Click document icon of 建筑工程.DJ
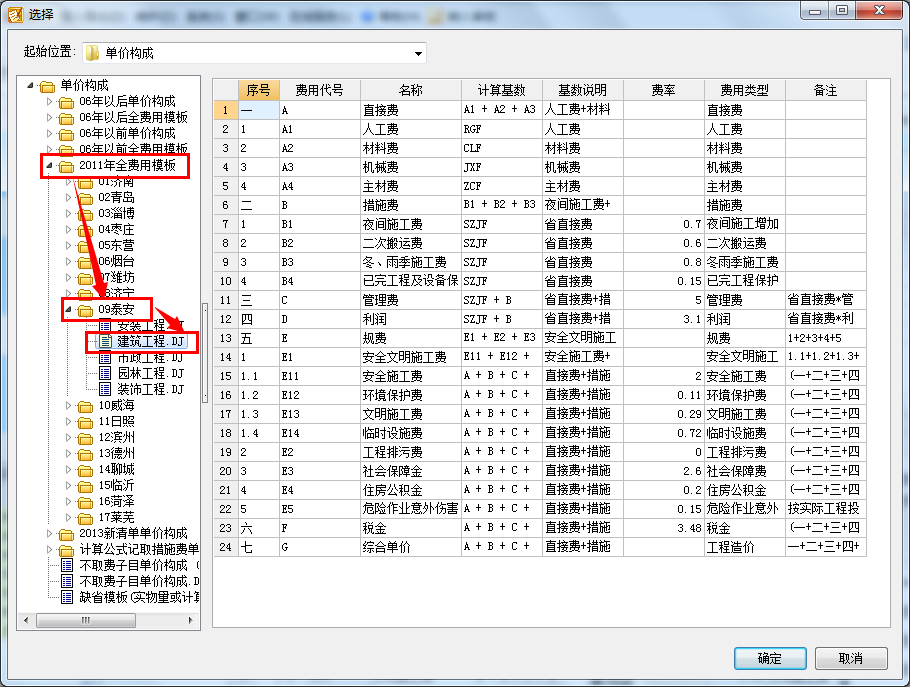 [105, 341]
